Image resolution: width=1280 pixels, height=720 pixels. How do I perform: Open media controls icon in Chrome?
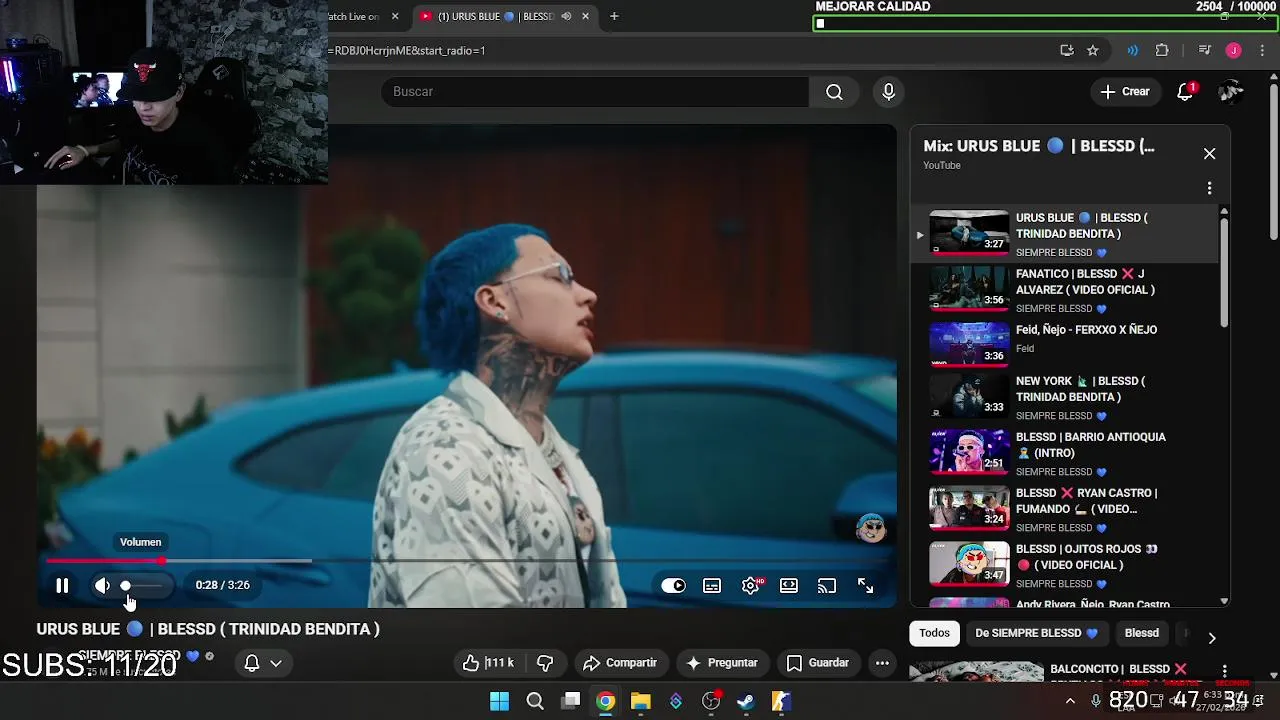click(1205, 50)
